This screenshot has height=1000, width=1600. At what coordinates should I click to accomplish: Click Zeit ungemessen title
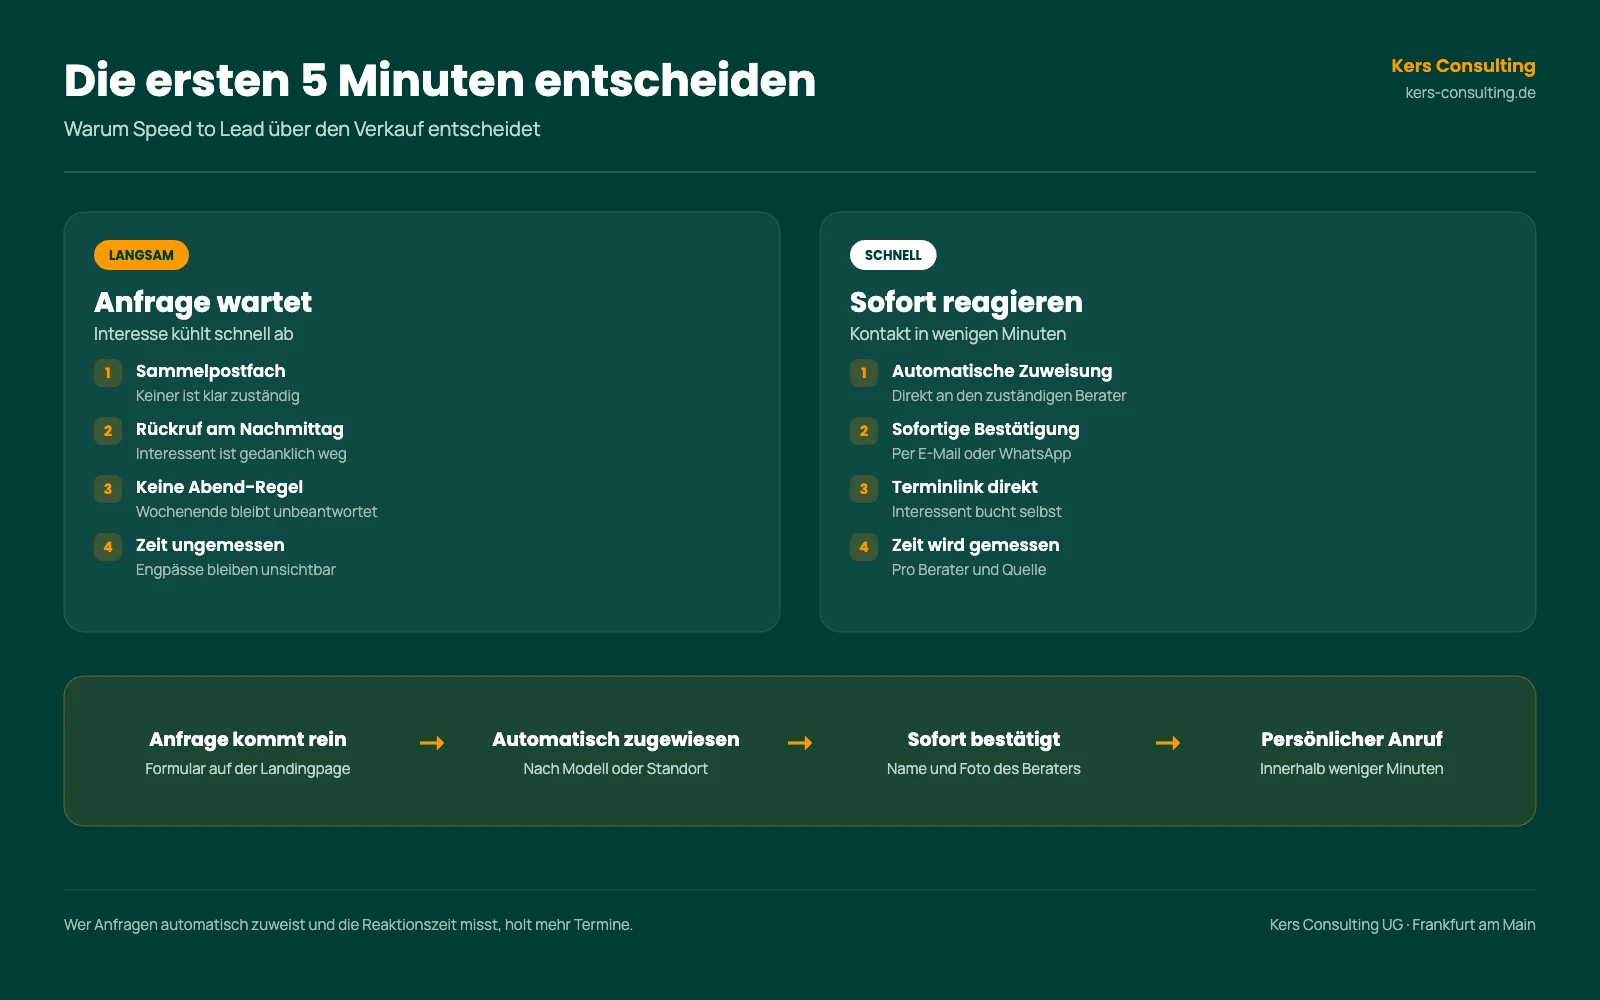point(210,545)
